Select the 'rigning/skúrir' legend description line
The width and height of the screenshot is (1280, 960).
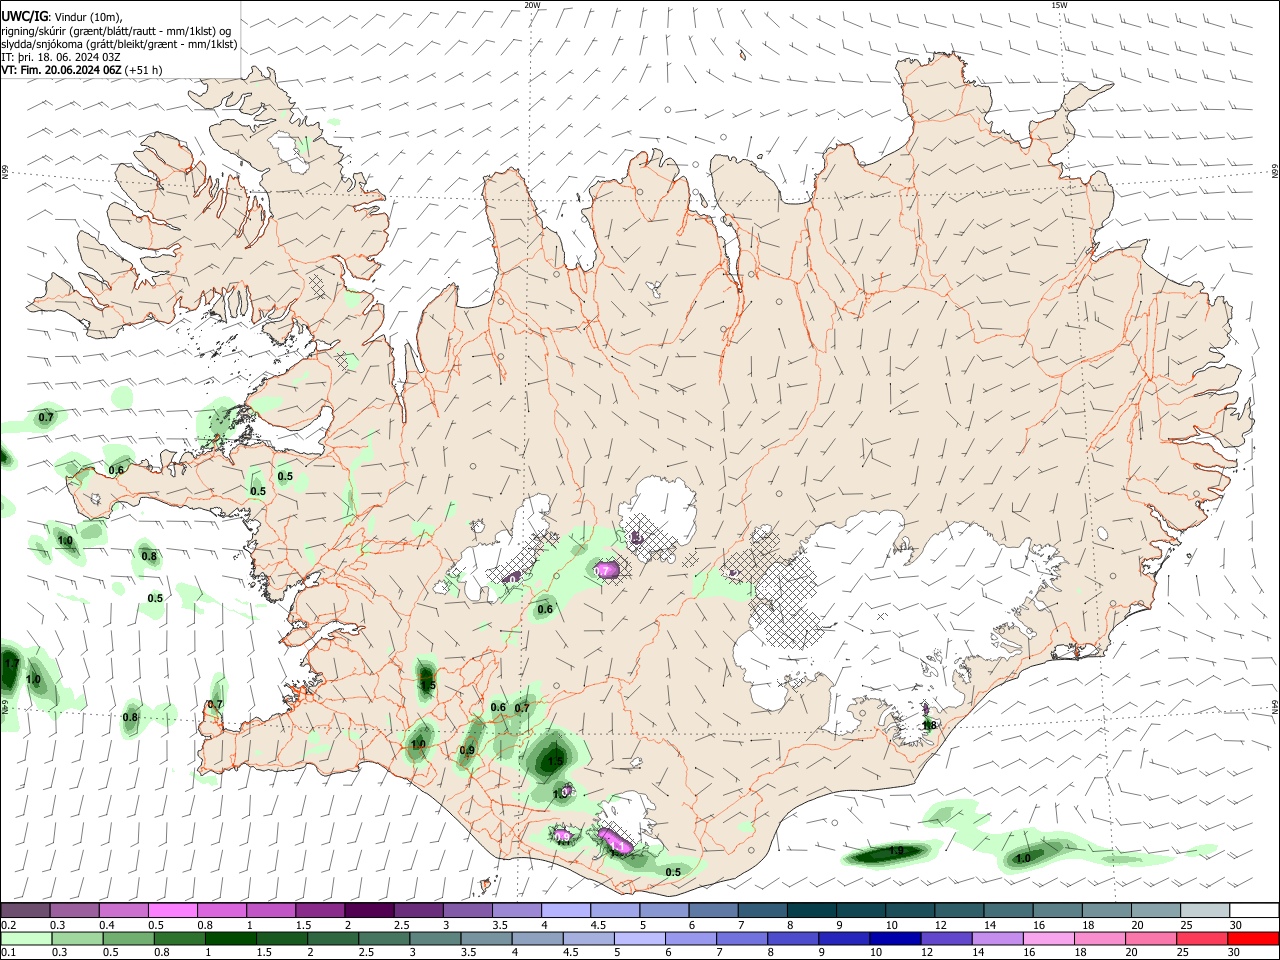(x=116, y=31)
